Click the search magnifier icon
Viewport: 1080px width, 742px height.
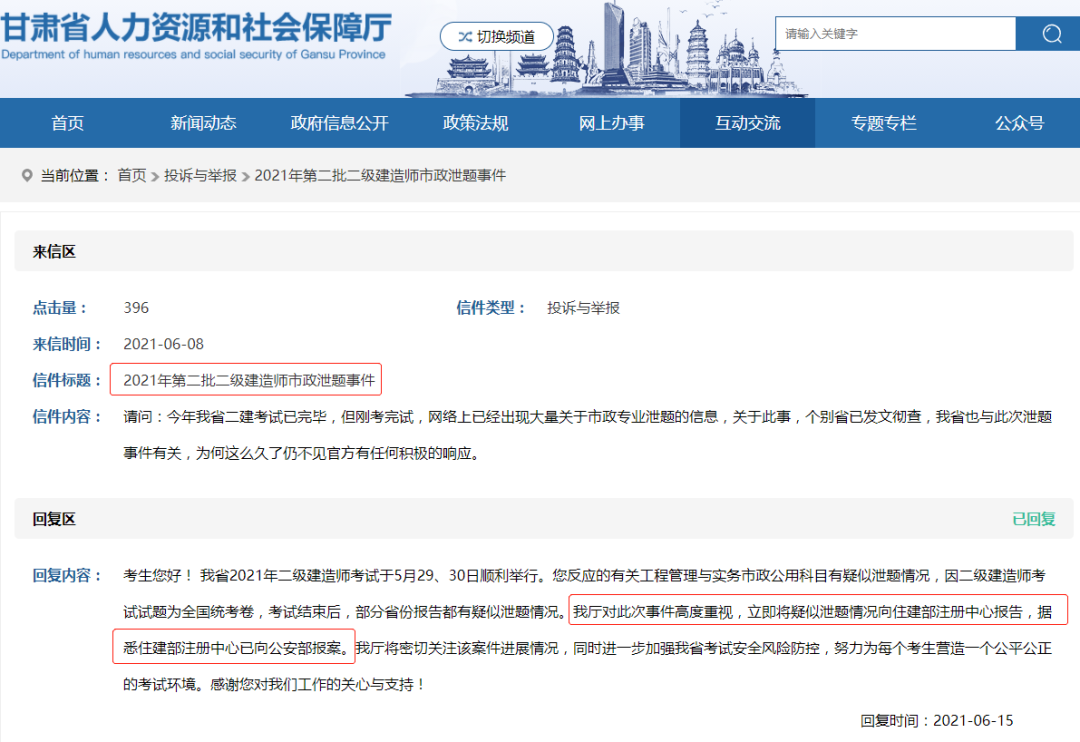click(x=1051, y=34)
